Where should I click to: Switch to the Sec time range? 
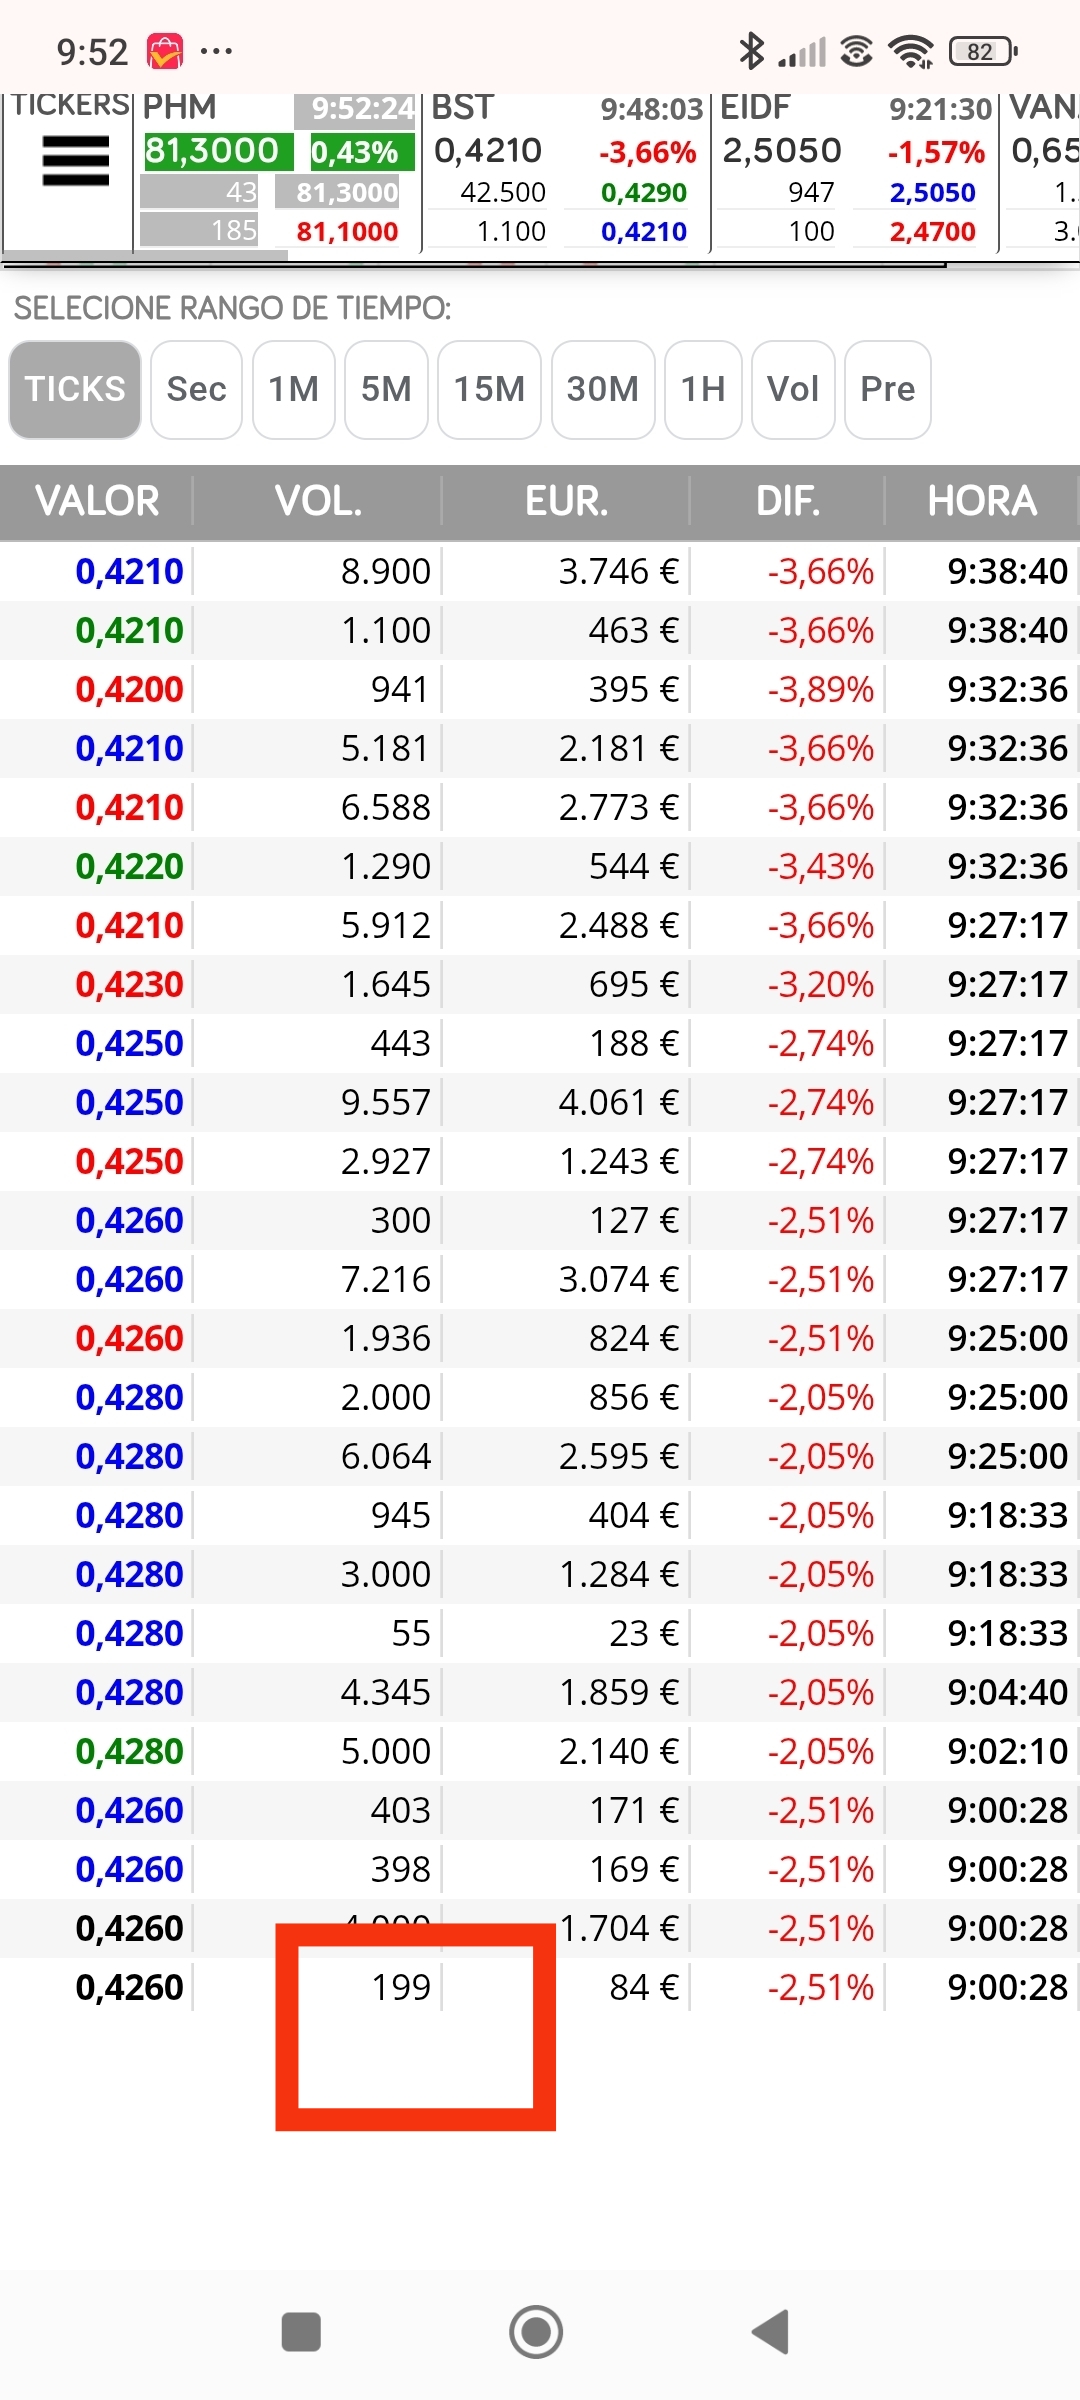(196, 389)
